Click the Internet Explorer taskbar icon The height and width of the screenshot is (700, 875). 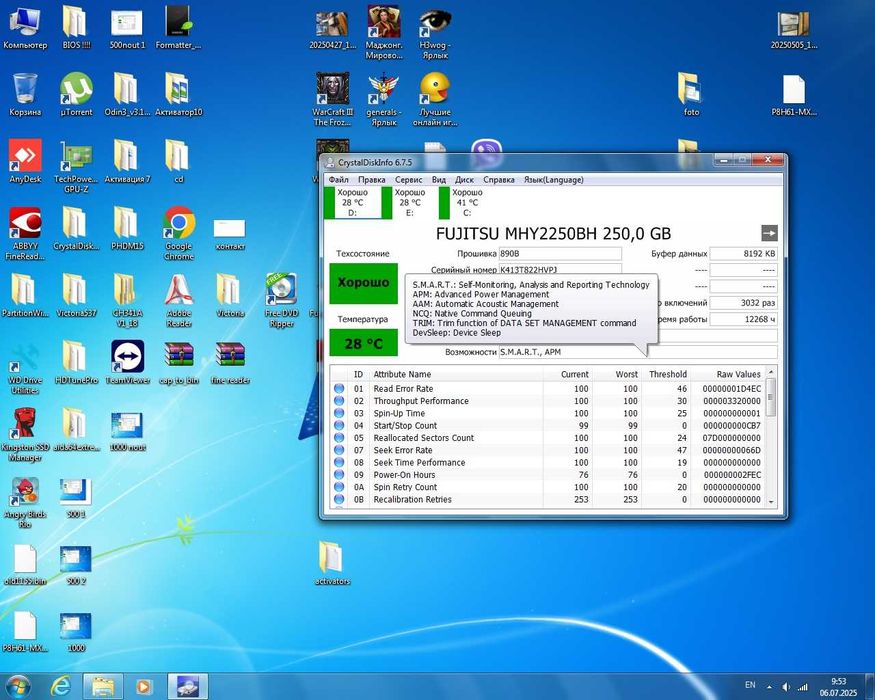point(59,686)
